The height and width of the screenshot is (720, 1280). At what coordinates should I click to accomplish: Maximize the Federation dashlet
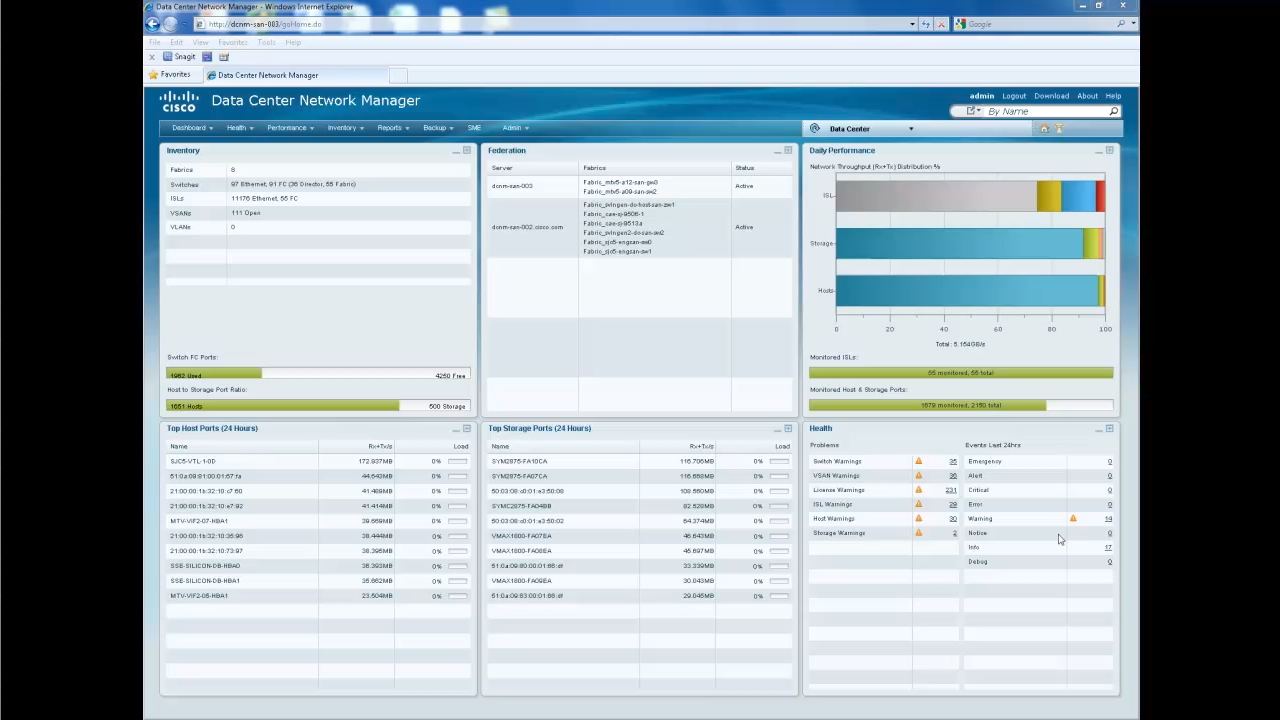[788, 151]
